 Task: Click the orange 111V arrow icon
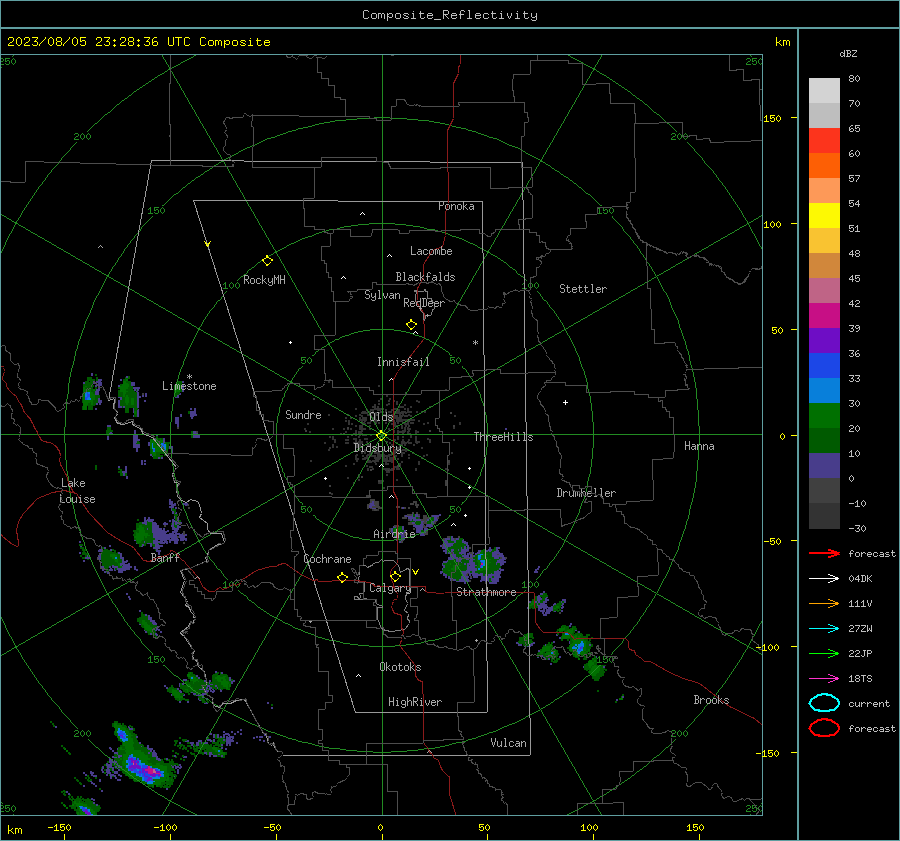pos(824,603)
